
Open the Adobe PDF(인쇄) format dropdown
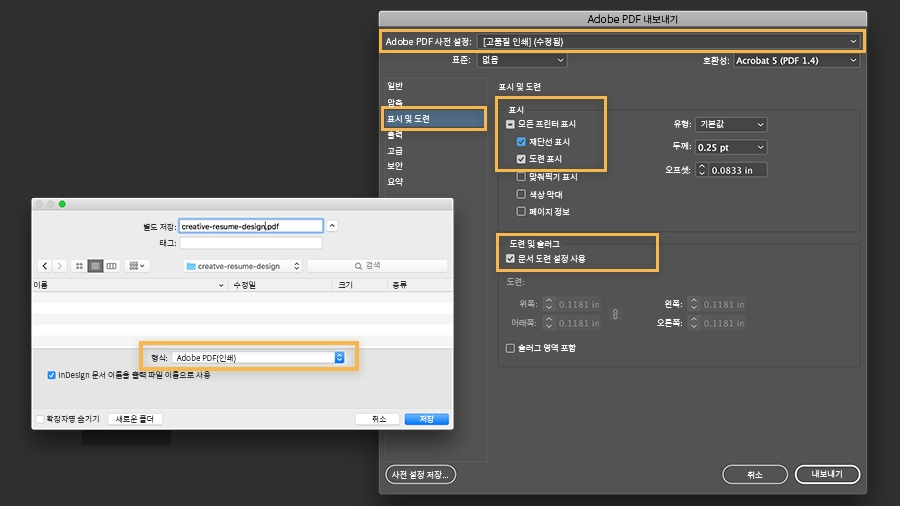[258, 357]
